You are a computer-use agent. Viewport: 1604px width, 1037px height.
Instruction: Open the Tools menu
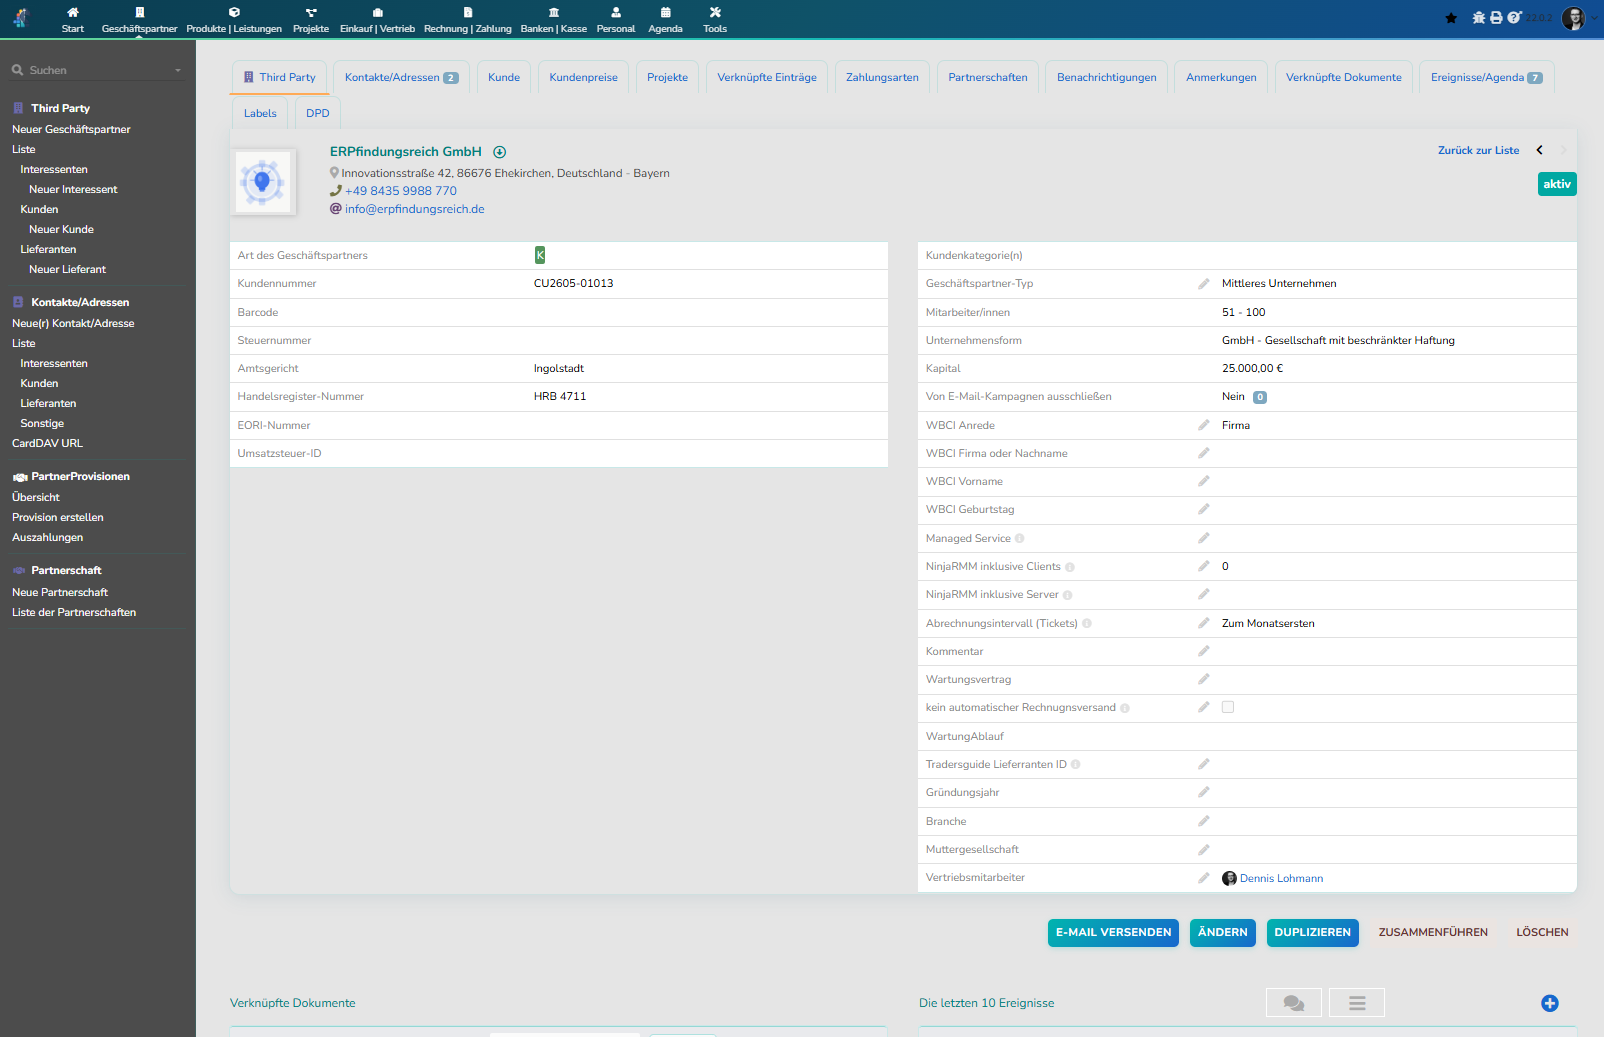pyautogui.click(x=715, y=20)
